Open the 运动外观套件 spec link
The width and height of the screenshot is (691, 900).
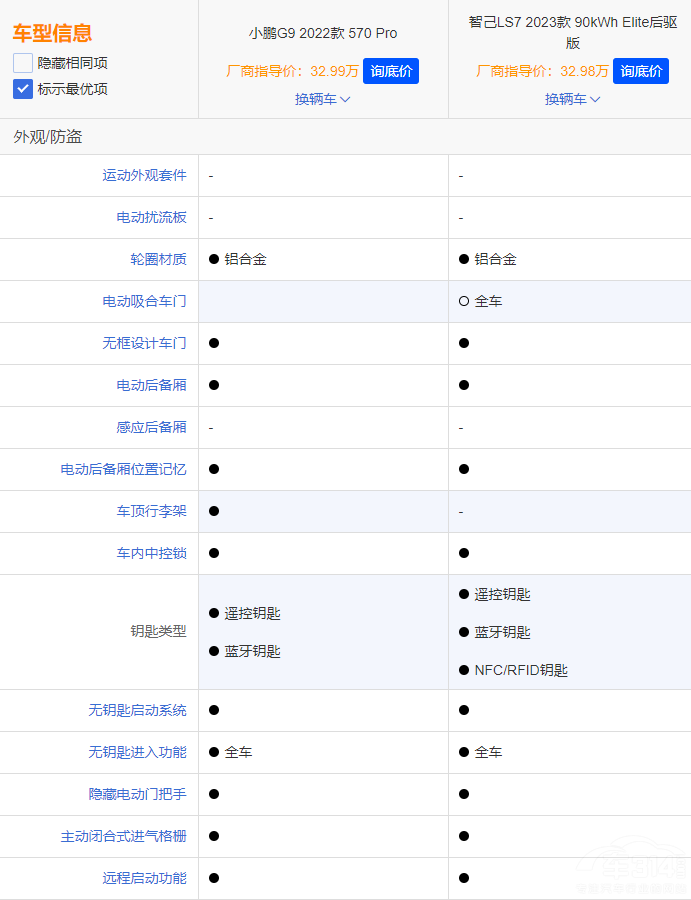[144, 175]
